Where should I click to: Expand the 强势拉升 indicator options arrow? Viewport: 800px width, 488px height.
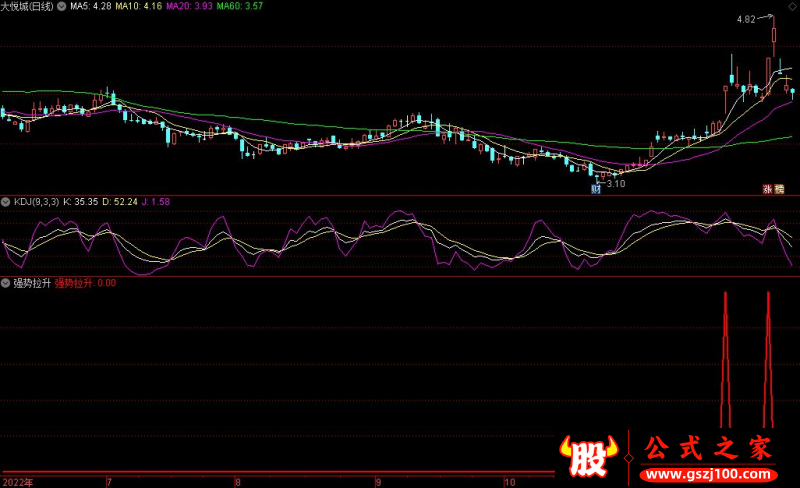point(6,283)
